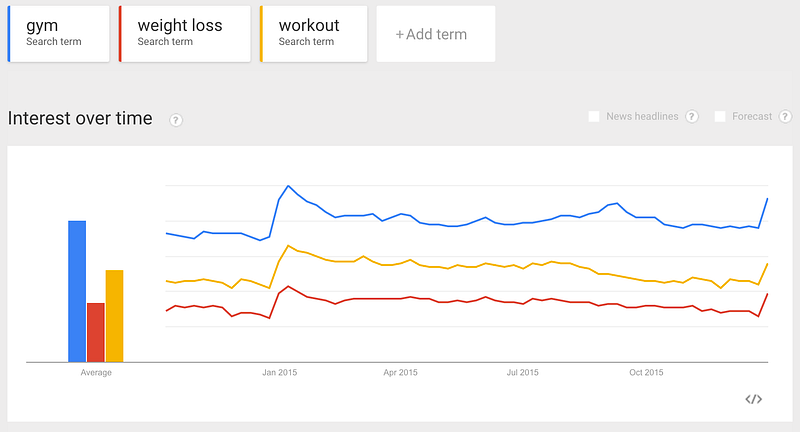Screen dimensions: 800x432
Task: Click the Jul 2015 axis label
Action: 522,373
